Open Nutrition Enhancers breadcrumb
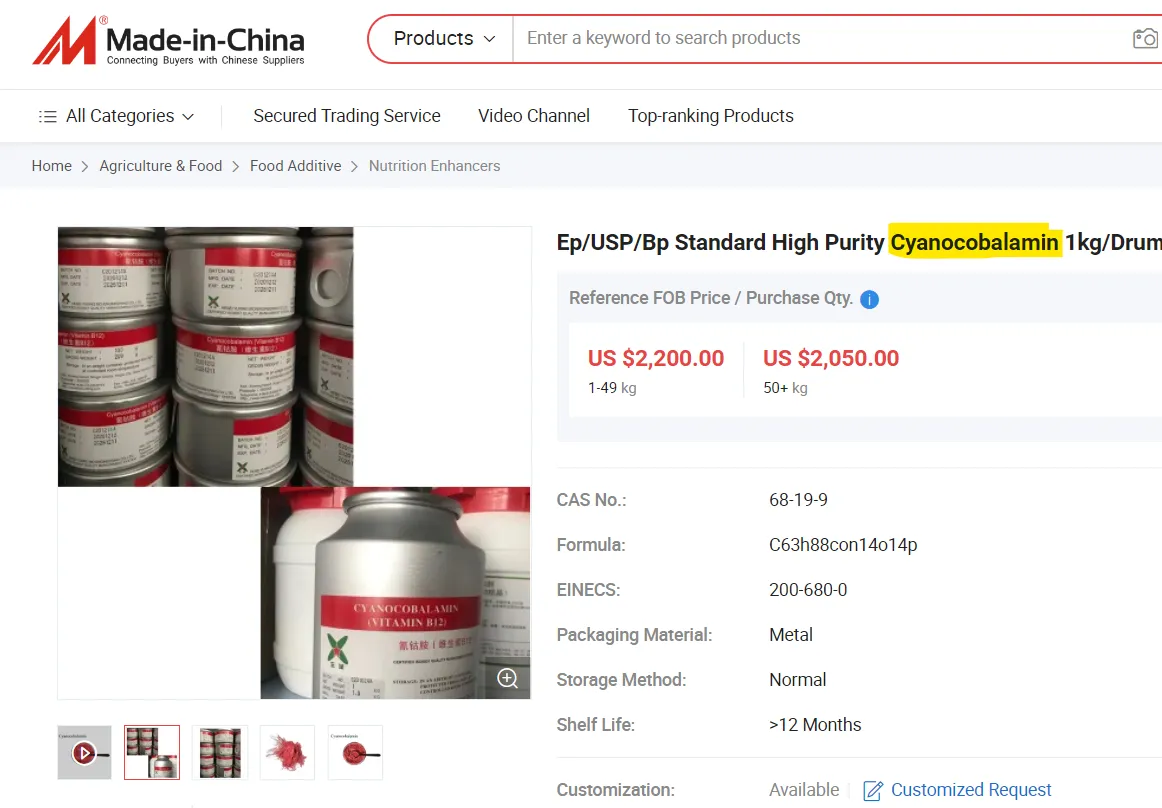Image resolution: width=1162 pixels, height=808 pixels. pyautogui.click(x=434, y=166)
